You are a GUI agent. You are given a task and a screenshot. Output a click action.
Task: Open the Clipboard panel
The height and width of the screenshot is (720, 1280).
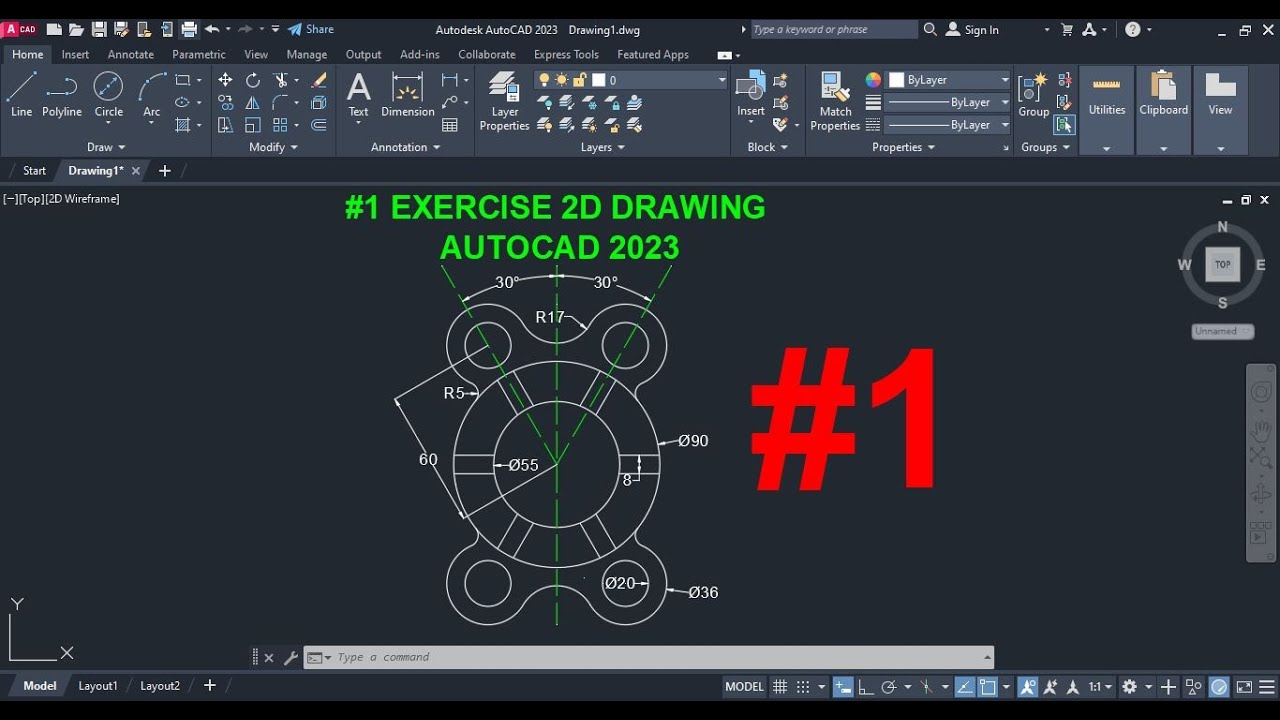click(x=1164, y=110)
